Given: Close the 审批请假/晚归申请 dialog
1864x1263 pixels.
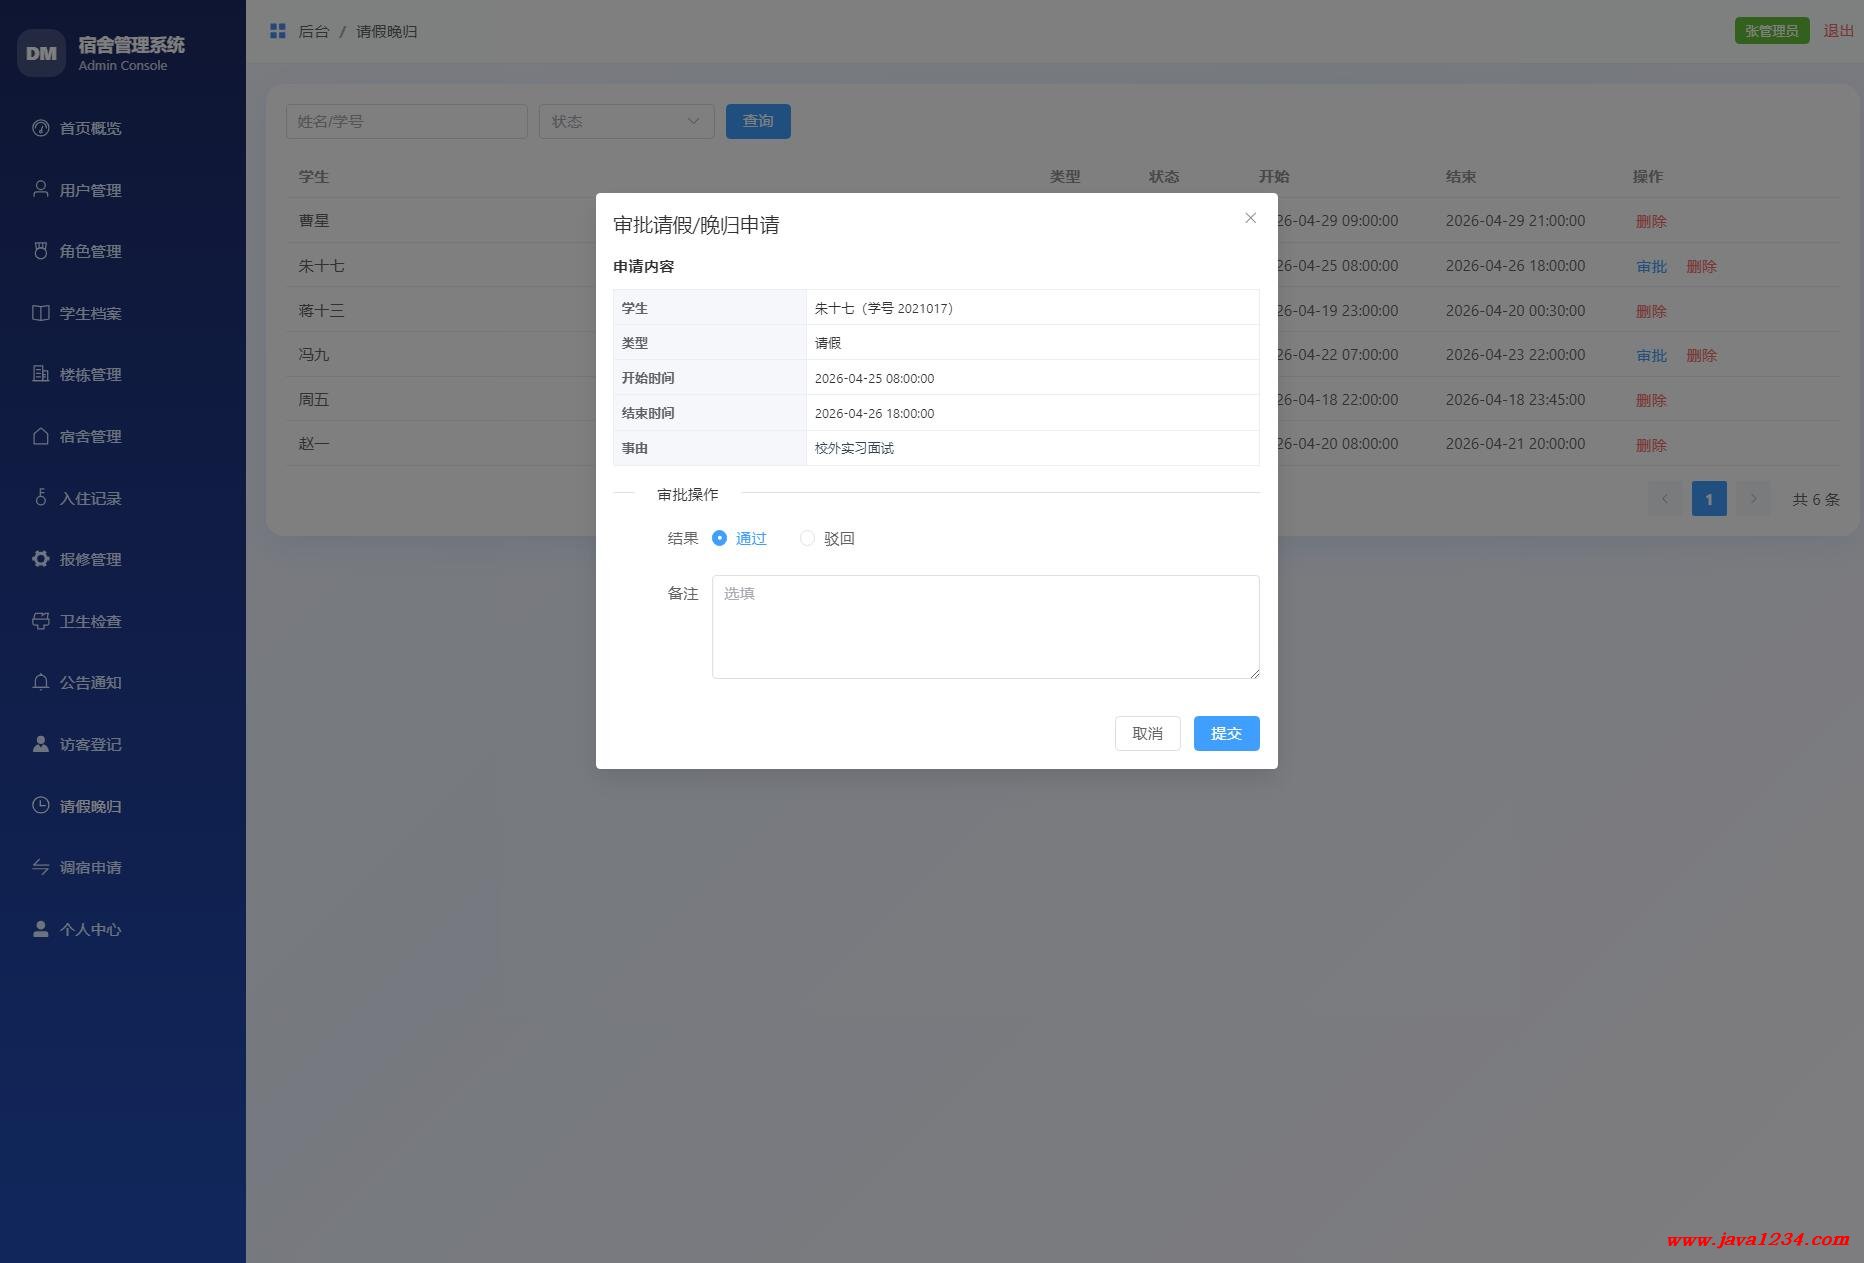Looking at the screenshot, I should click(x=1250, y=218).
